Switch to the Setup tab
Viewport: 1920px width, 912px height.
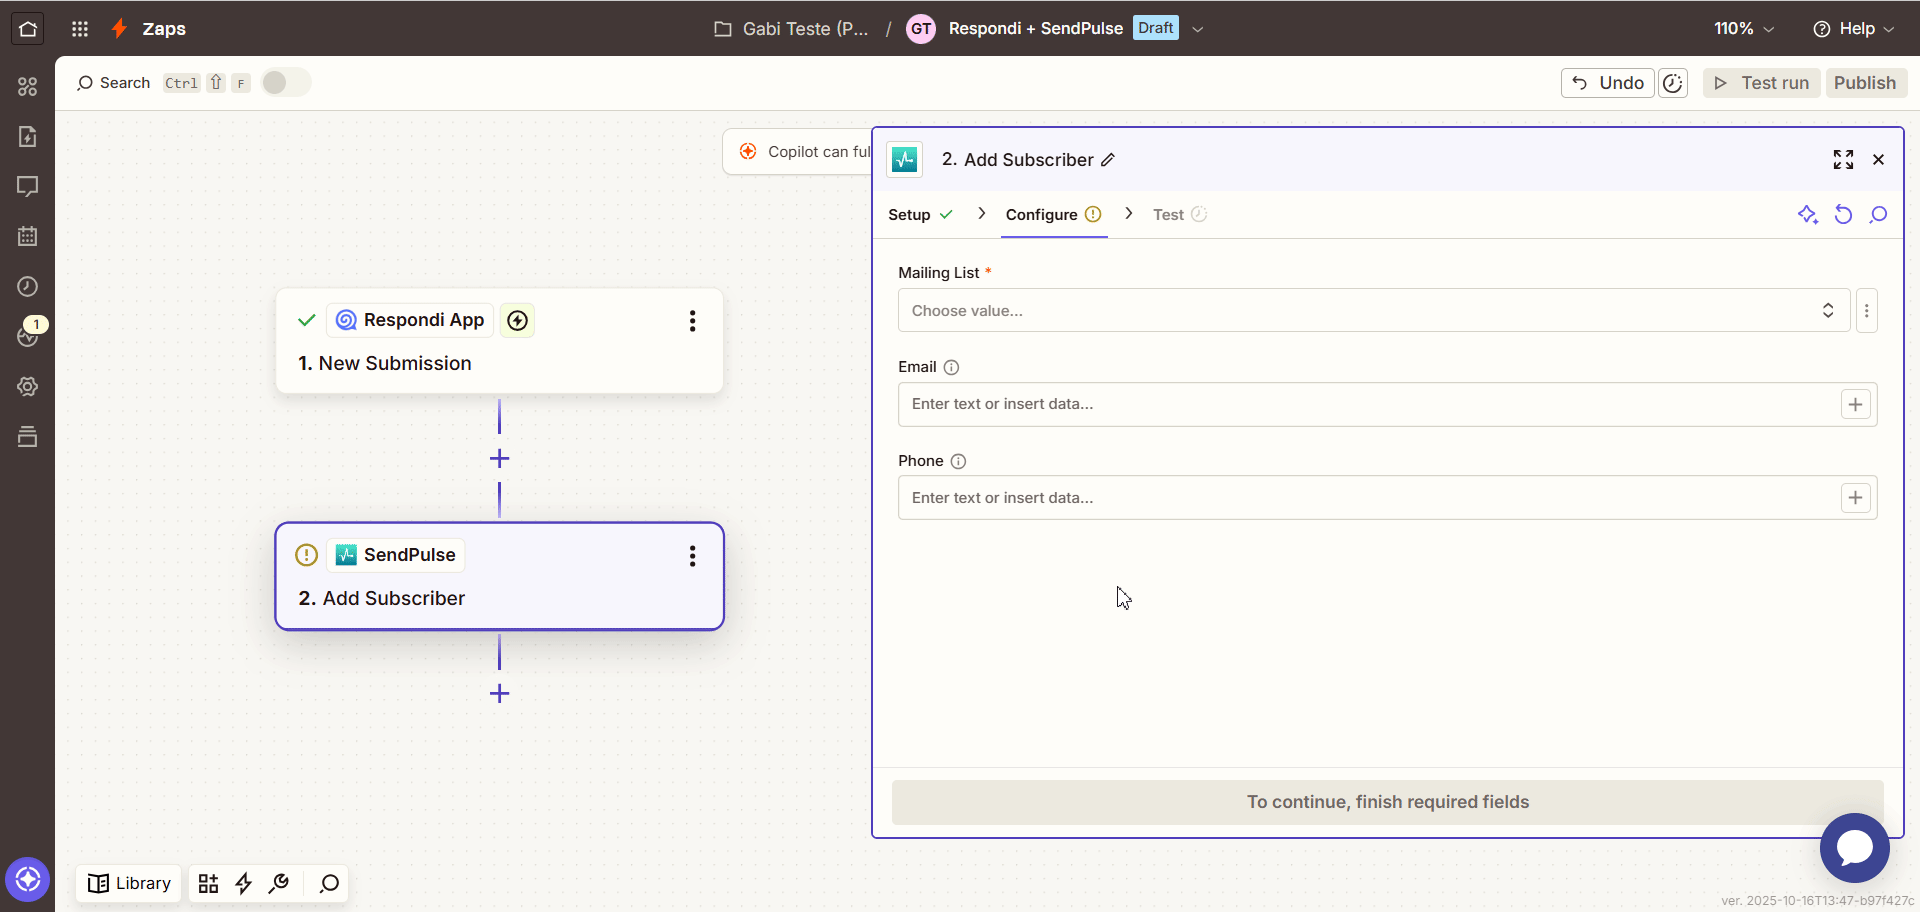(x=920, y=215)
